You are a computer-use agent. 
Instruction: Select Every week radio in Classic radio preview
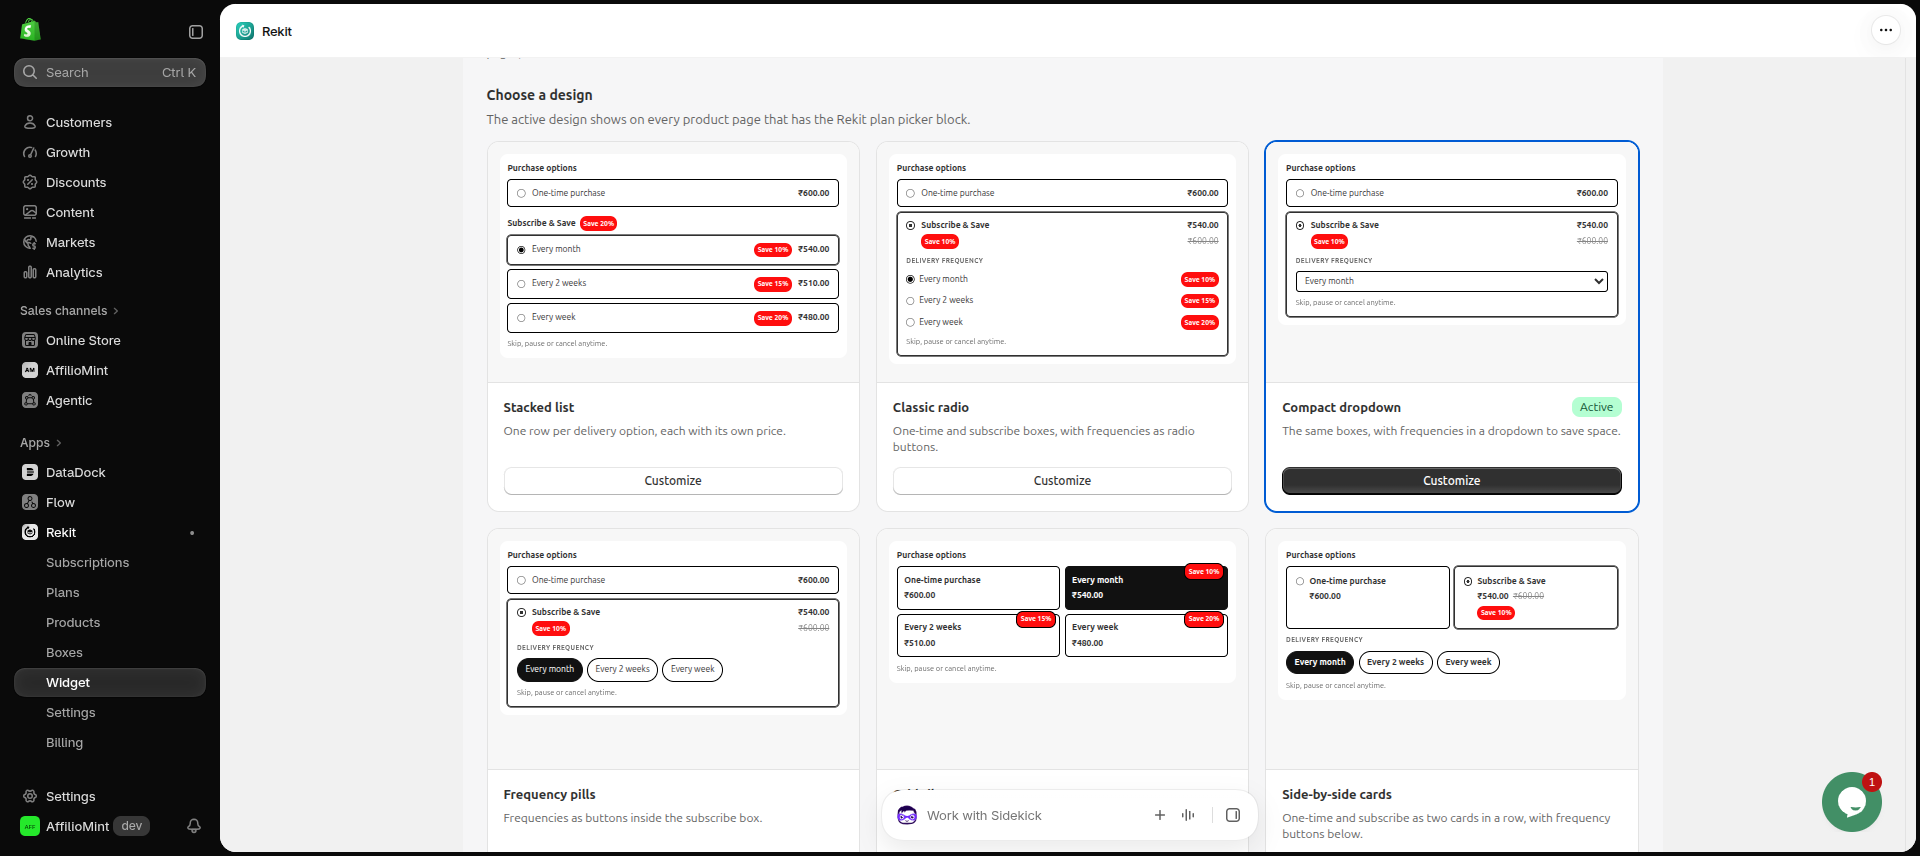click(910, 322)
